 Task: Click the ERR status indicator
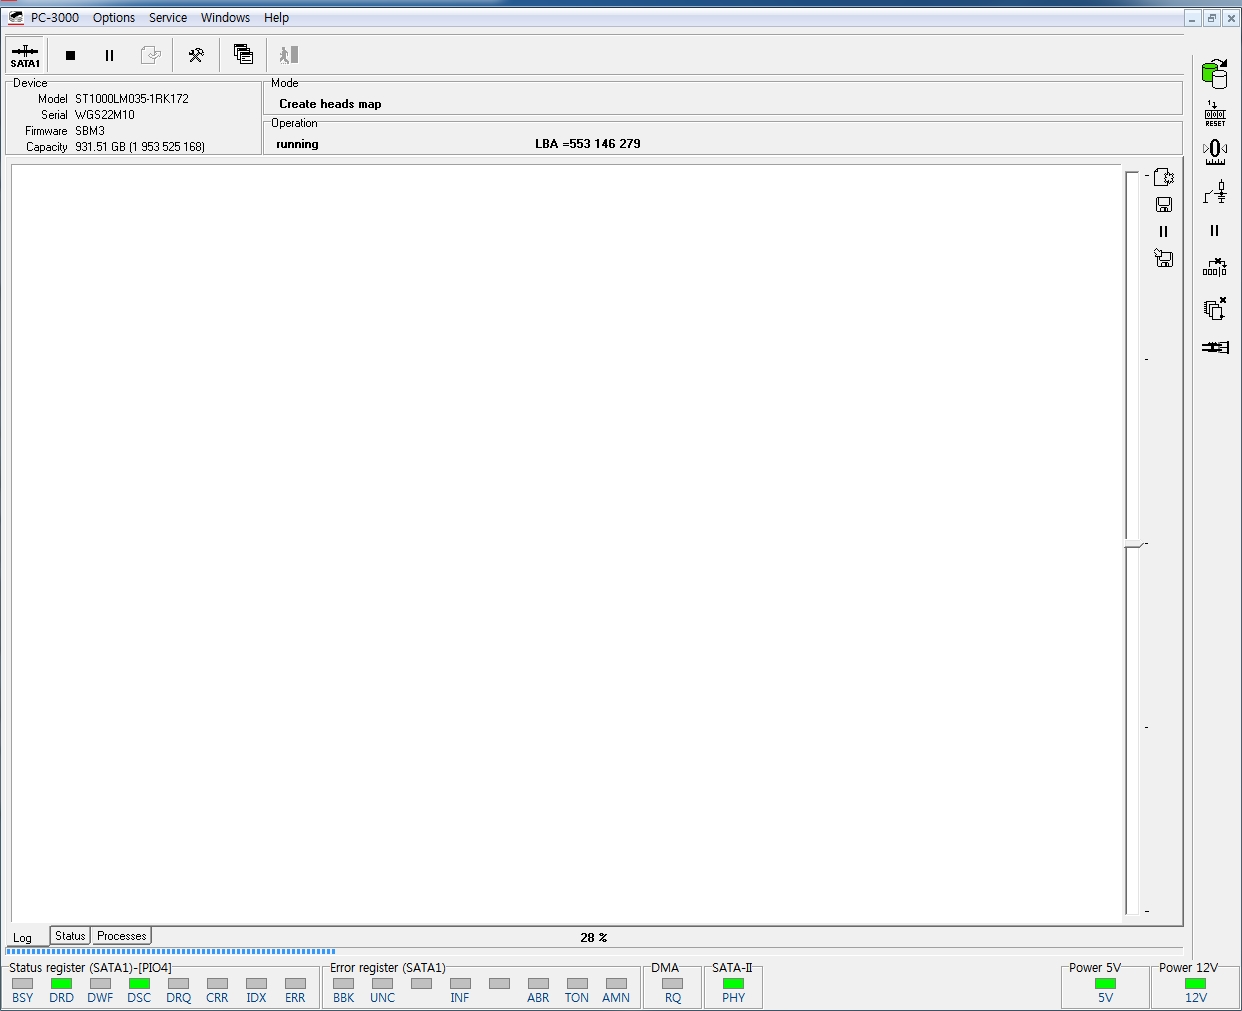295,984
